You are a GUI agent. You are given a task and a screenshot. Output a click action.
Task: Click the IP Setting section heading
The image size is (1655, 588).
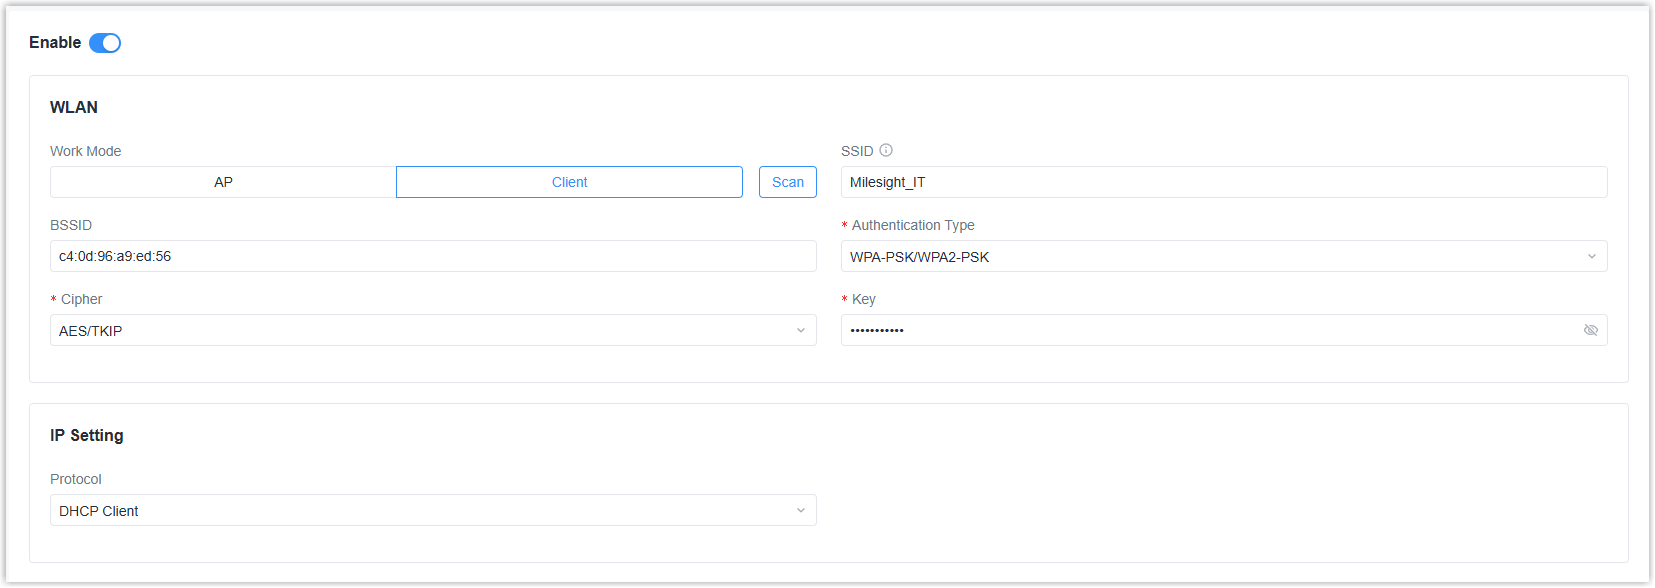(87, 436)
